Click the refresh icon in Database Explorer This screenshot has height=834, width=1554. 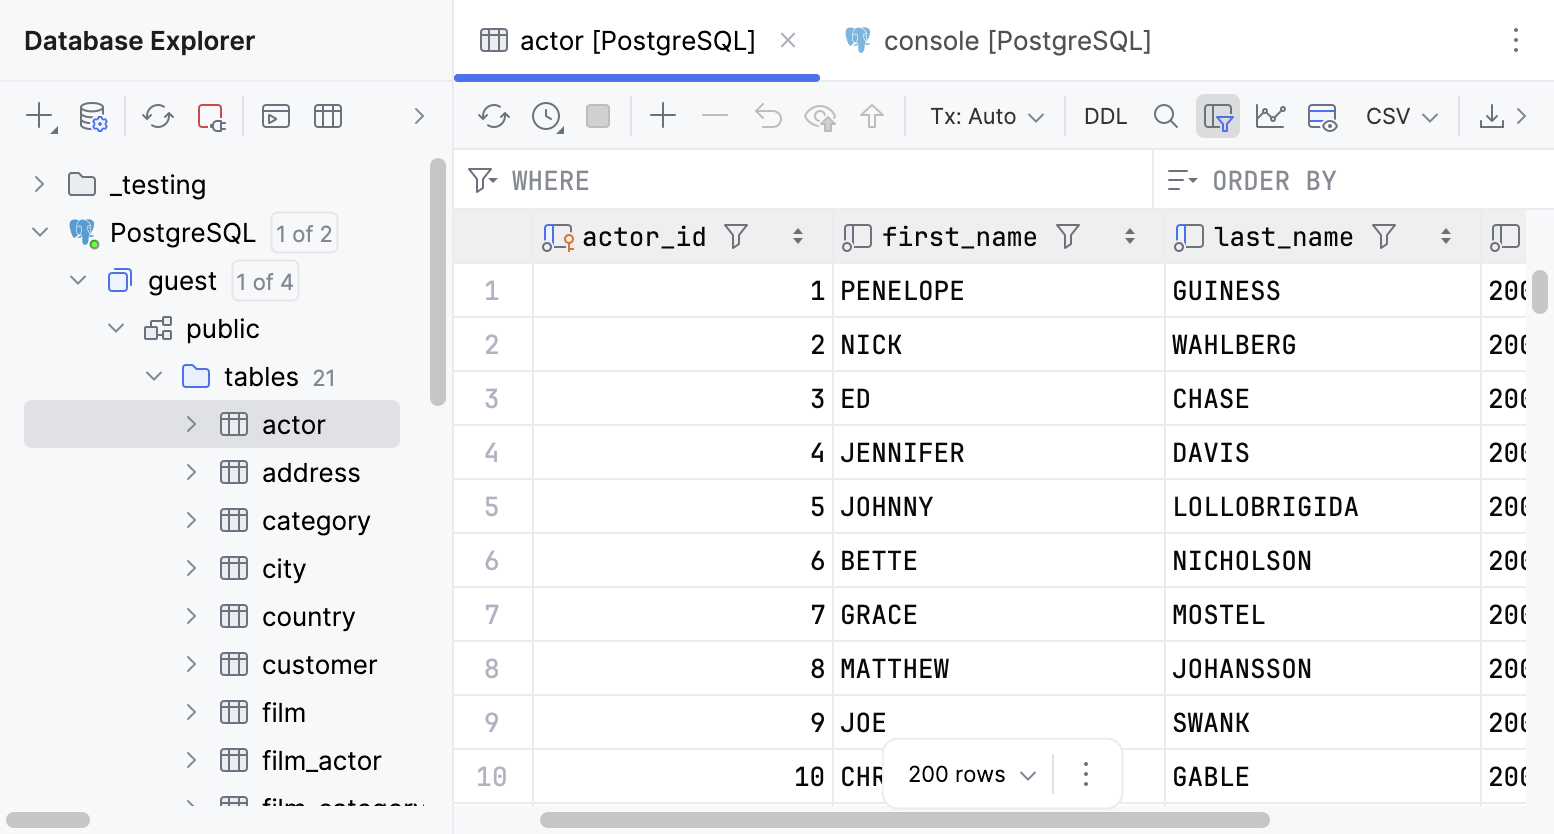pyautogui.click(x=157, y=116)
